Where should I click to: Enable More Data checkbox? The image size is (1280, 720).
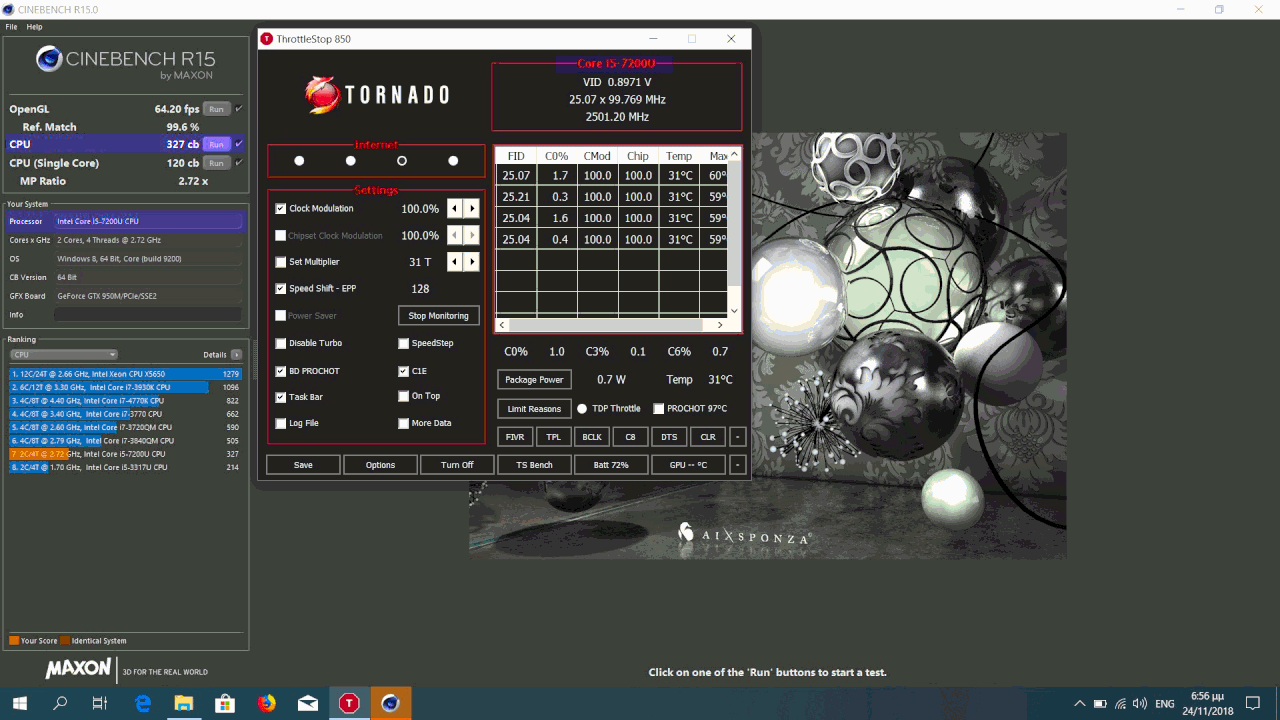[x=404, y=423]
